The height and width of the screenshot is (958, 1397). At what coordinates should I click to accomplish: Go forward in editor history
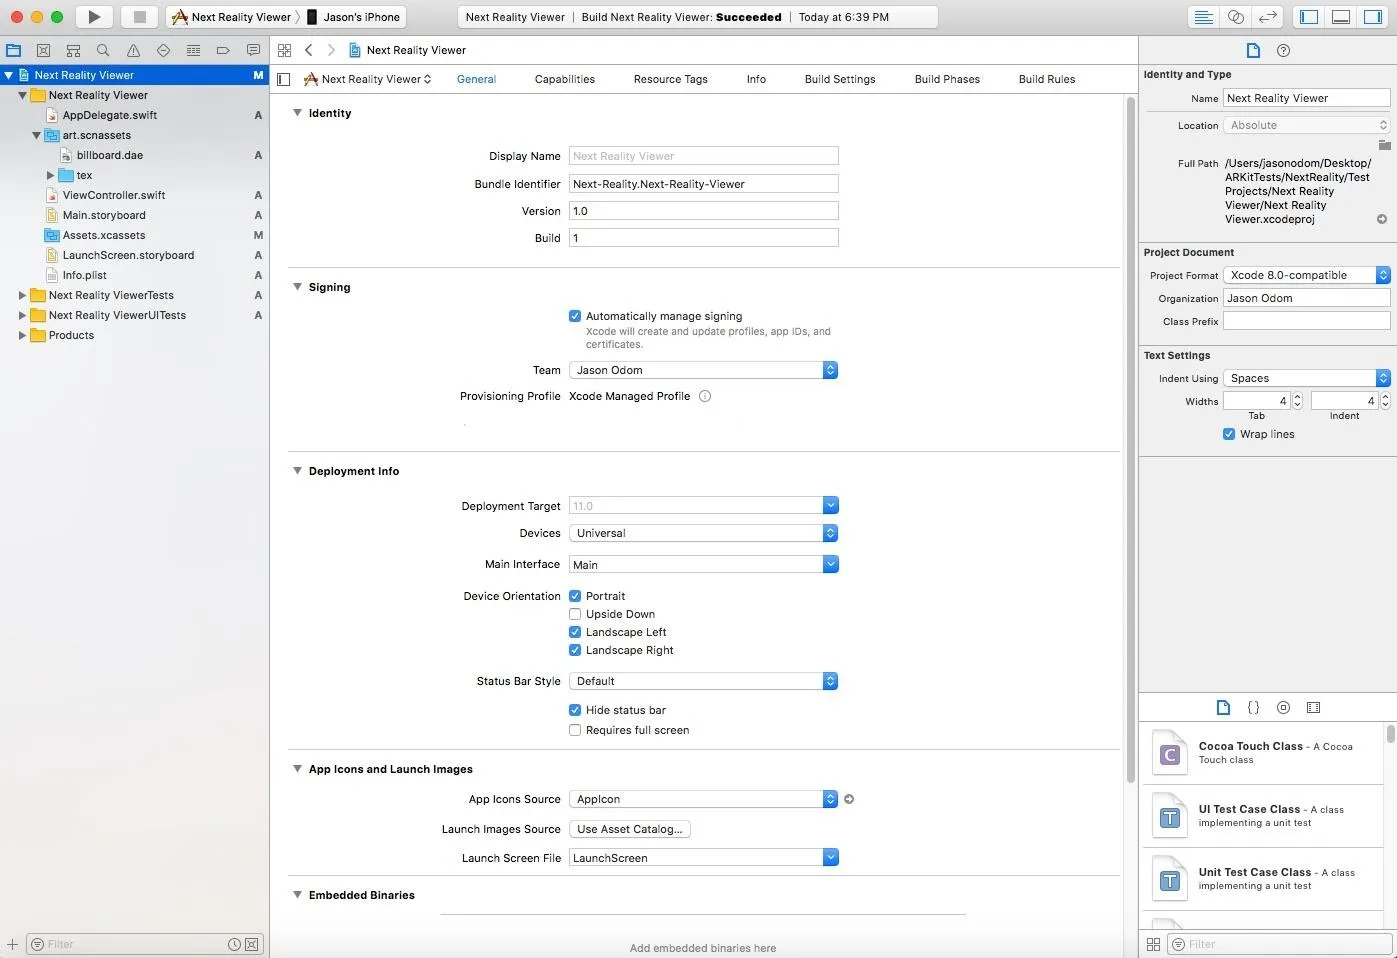tap(331, 50)
